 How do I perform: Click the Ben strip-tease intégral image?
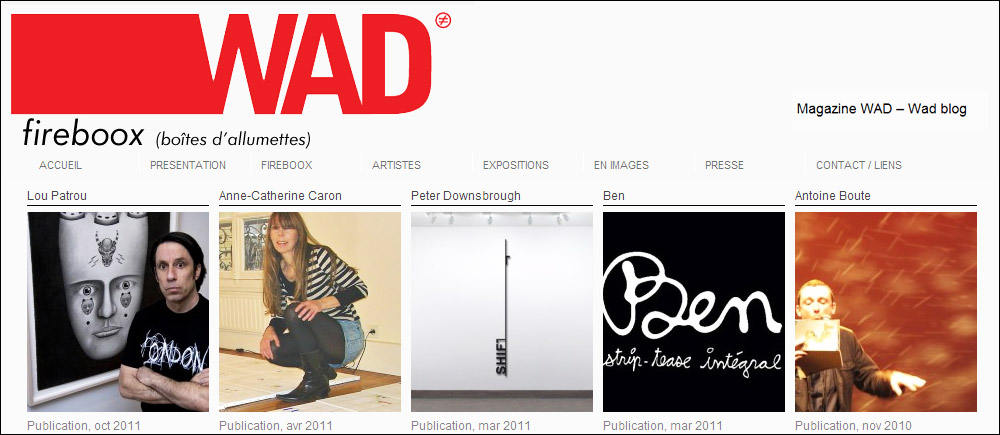pyautogui.click(x=694, y=312)
